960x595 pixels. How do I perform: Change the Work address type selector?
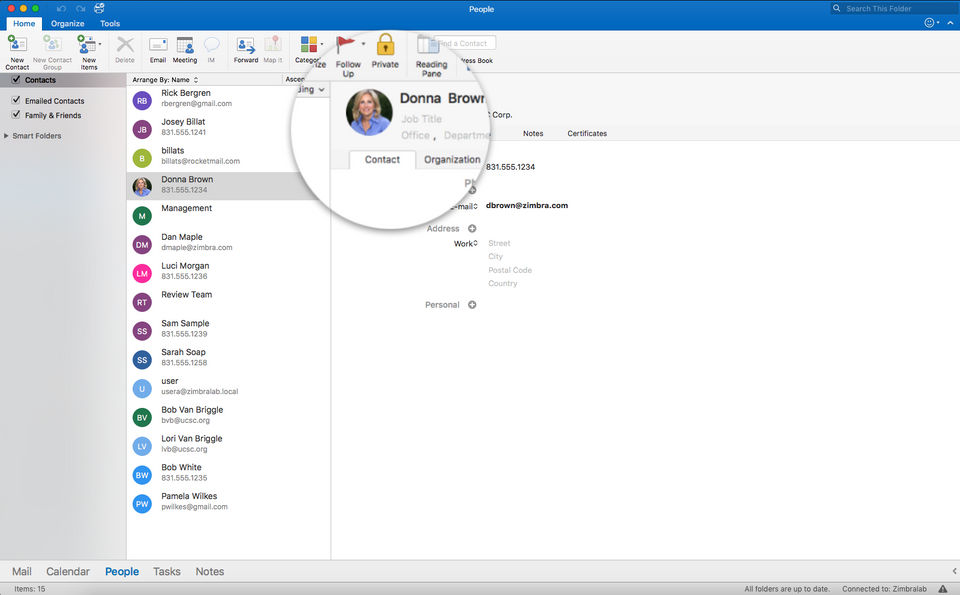465,244
